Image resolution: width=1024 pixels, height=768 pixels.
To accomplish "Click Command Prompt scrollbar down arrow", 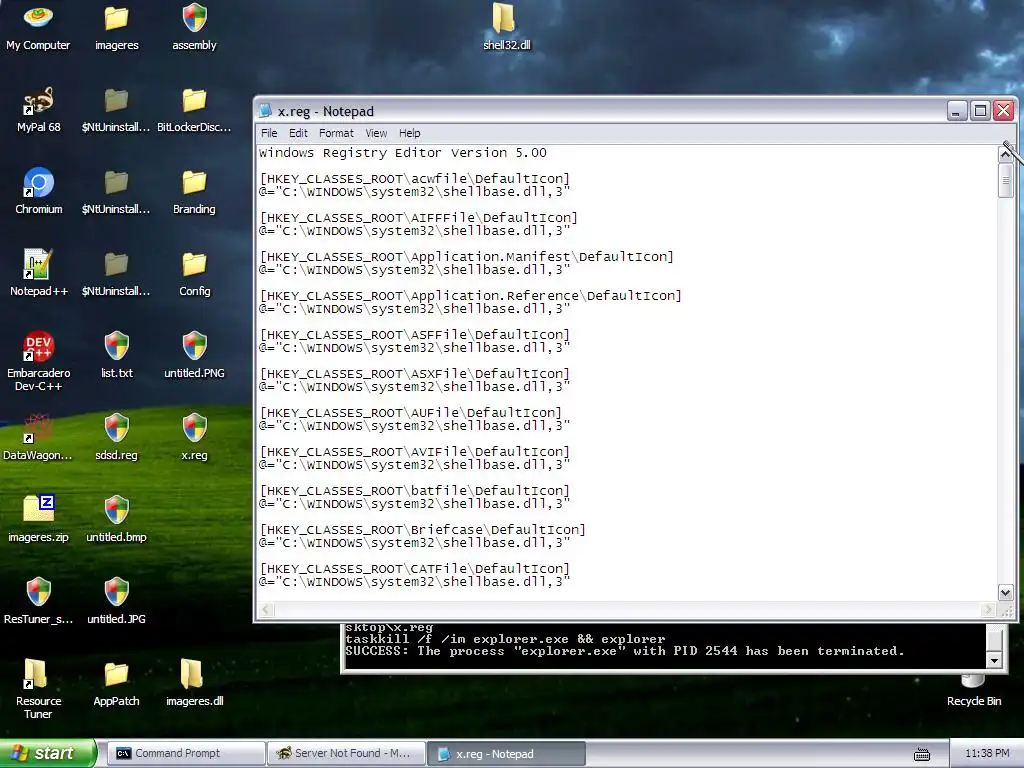I will click(x=993, y=660).
